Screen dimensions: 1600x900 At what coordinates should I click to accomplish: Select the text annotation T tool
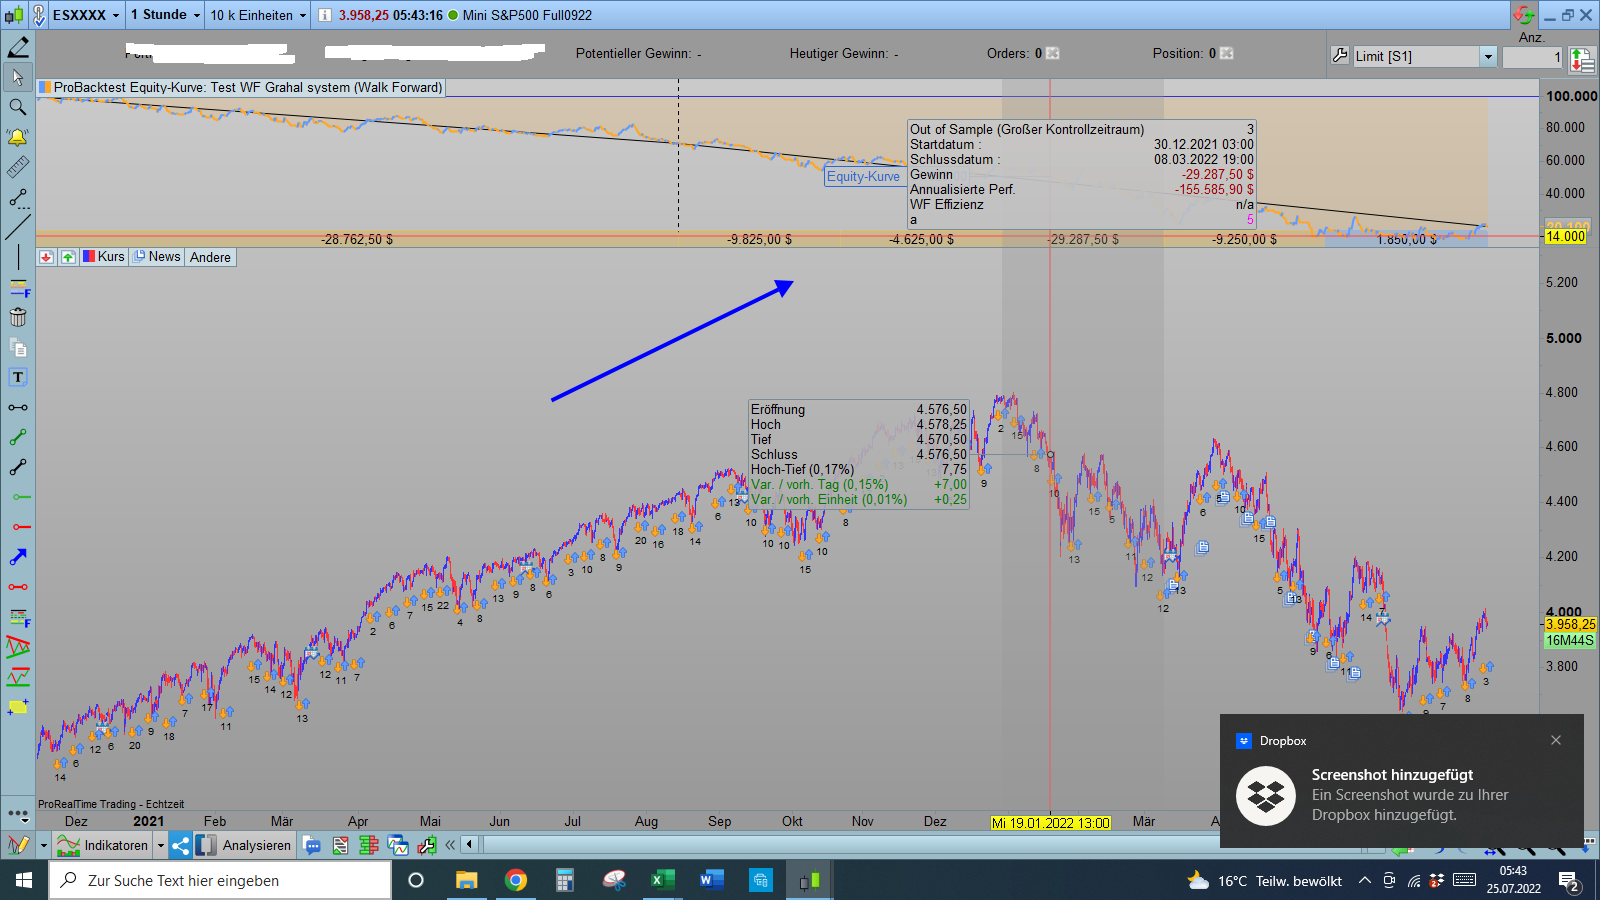point(18,377)
